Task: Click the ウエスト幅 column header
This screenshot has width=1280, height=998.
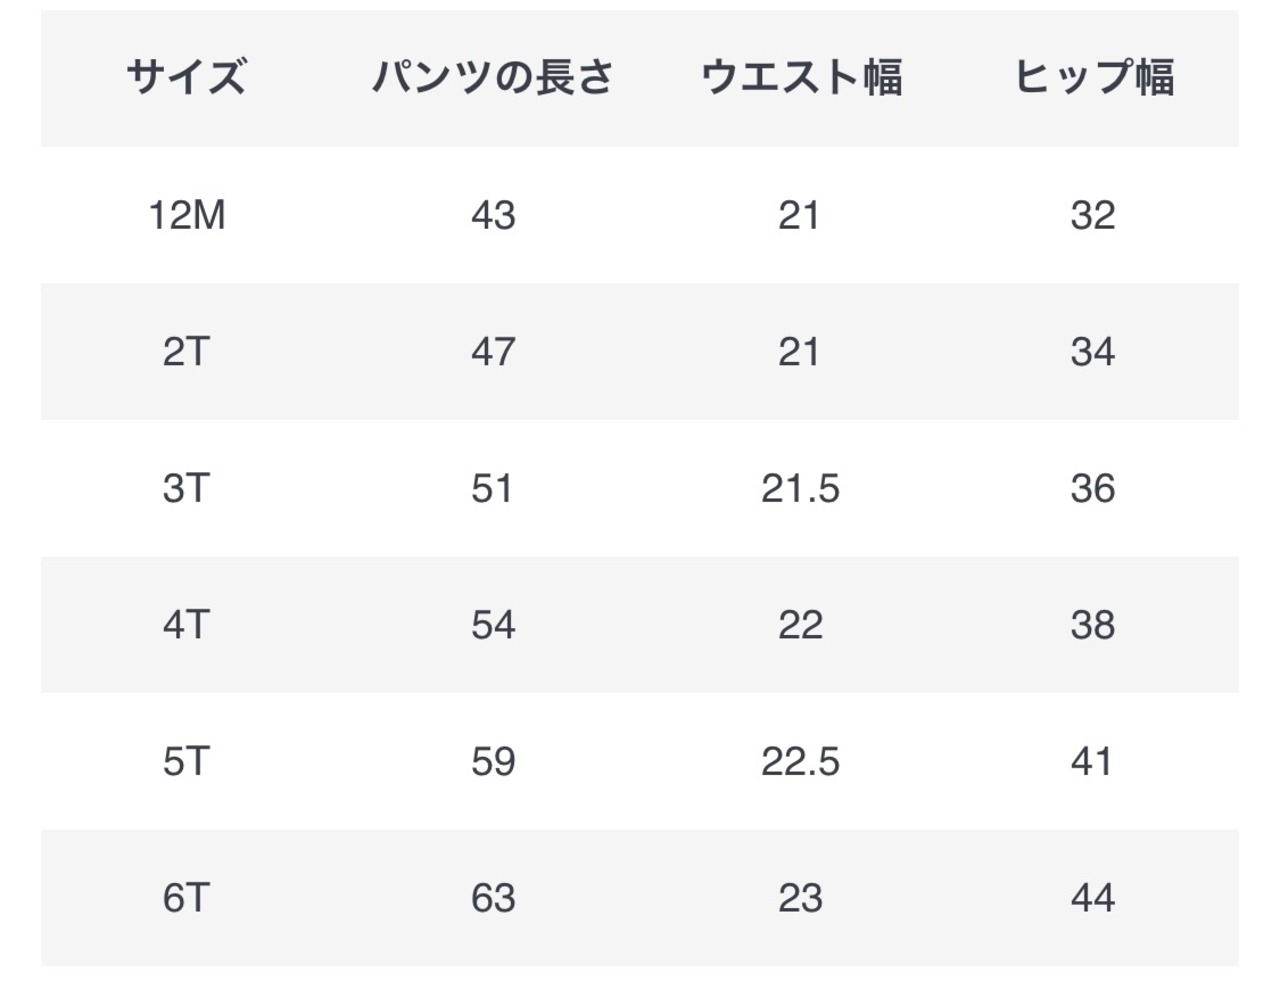Action: [800, 77]
